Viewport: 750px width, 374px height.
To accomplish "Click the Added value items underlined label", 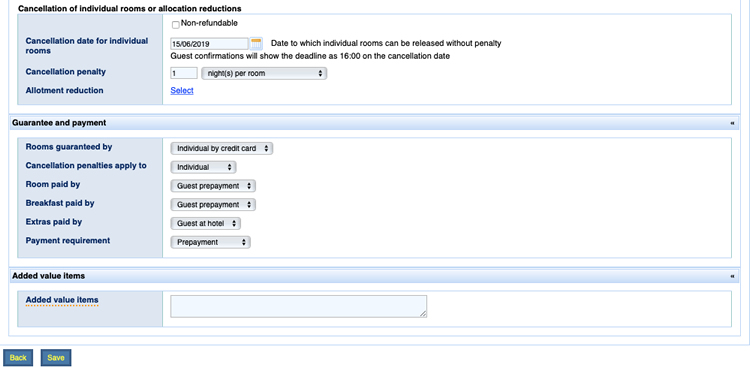I will [x=62, y=300].
